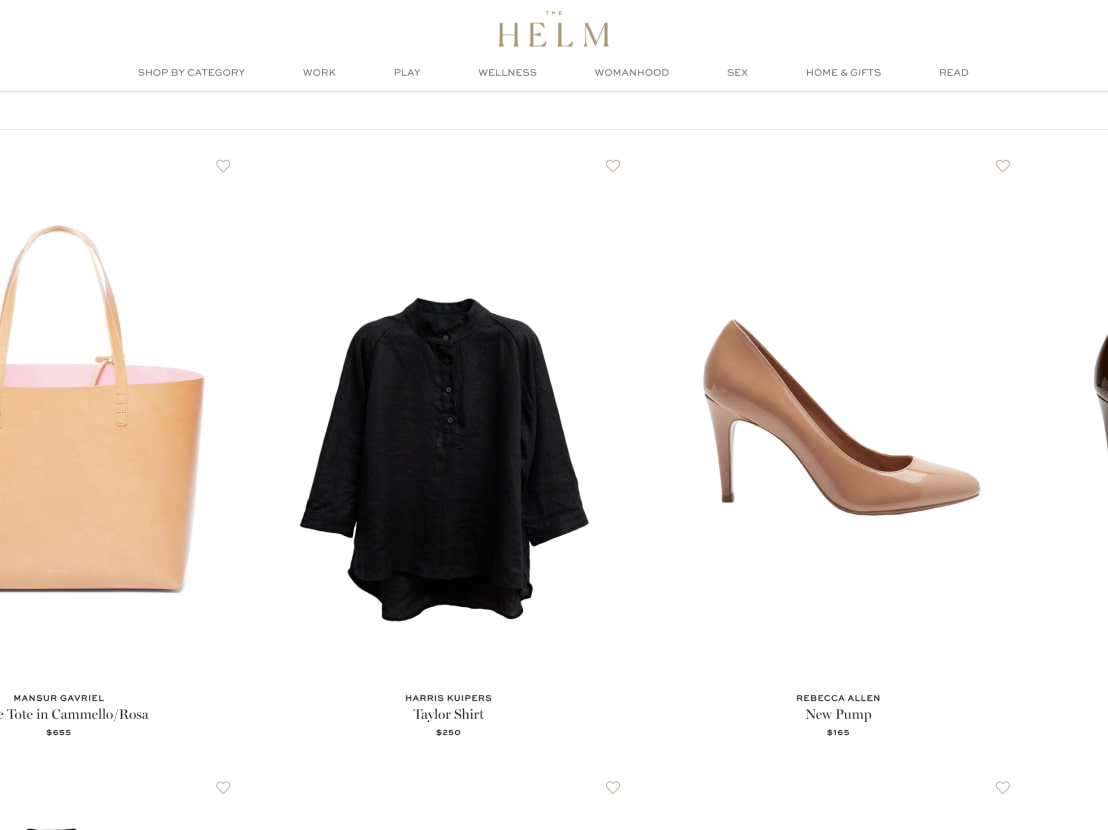1108x830 pixels.
Task: Click the Harris Kuipers brand name
Action: coord(448,698)
